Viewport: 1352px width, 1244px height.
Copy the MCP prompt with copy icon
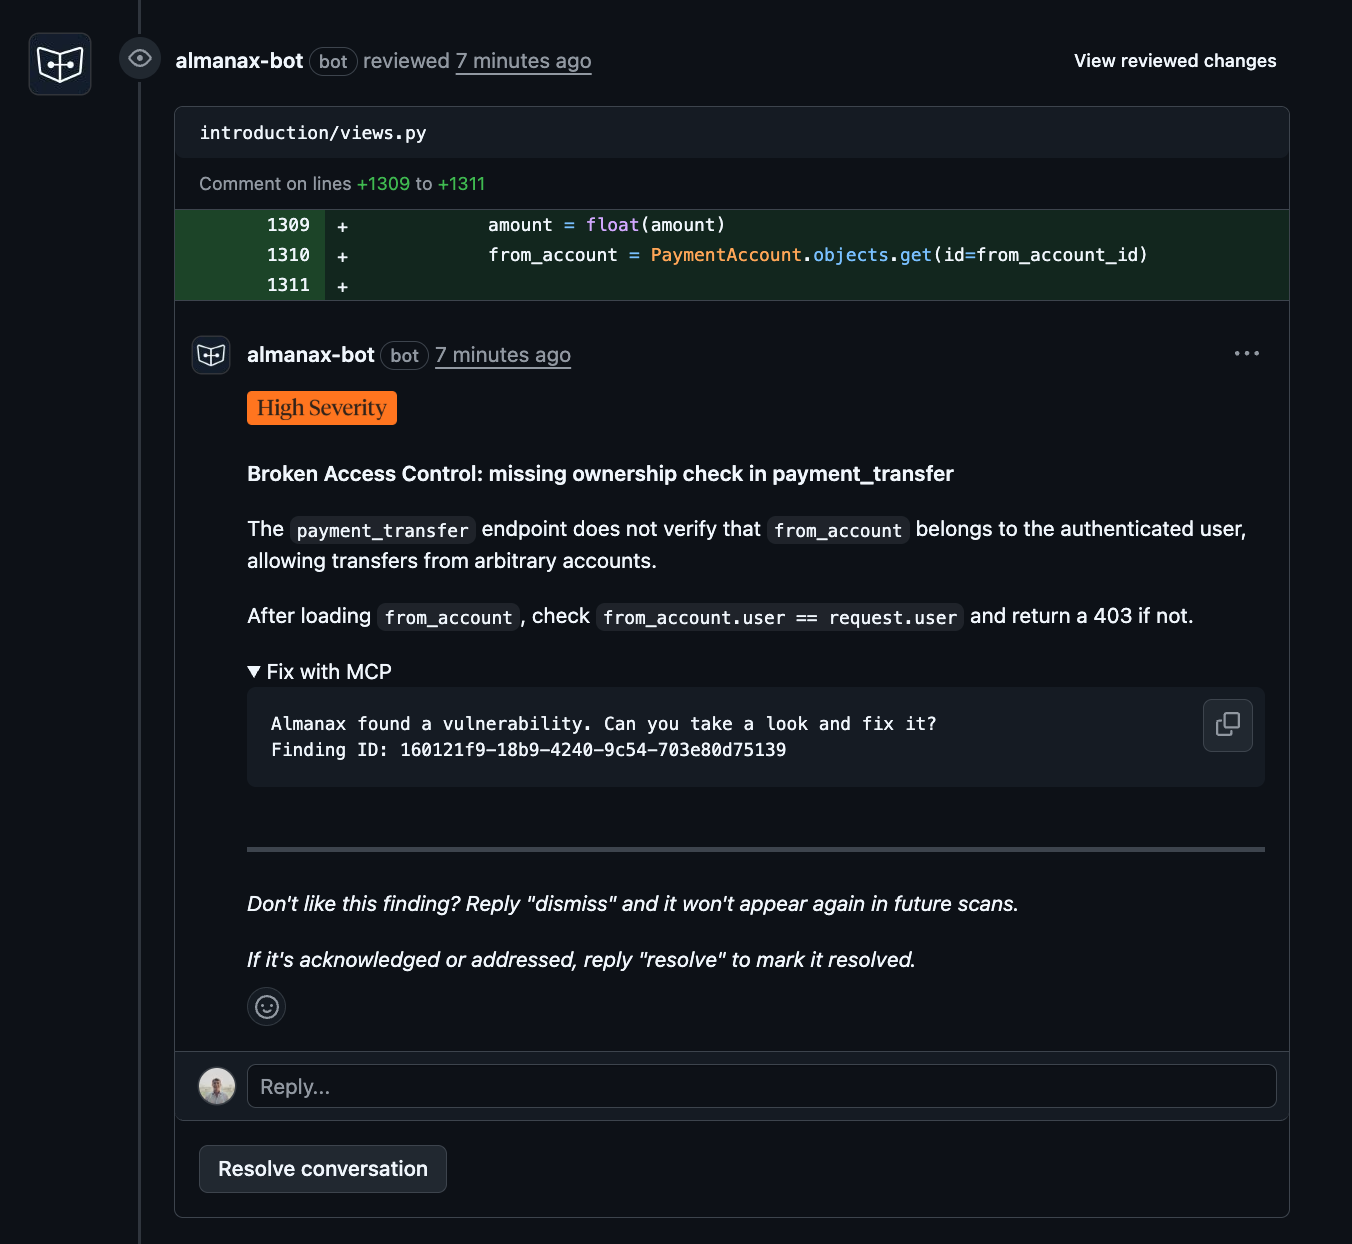(1228, 725)
